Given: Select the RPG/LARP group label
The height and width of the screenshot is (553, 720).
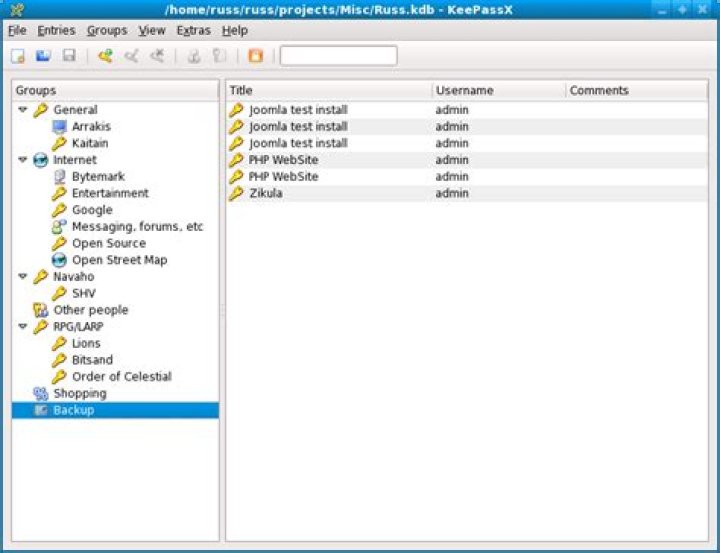Looking at the screenshot, I should pyautogui.click(x=79, y=327).
